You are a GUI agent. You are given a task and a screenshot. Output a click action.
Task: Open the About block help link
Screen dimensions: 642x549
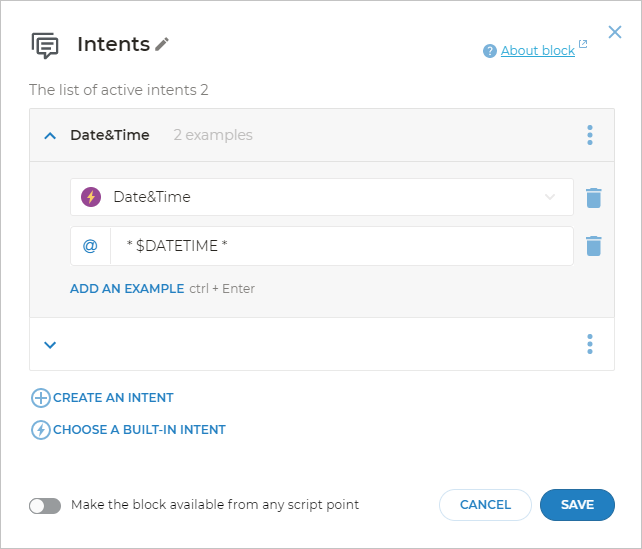click(537, 50)
